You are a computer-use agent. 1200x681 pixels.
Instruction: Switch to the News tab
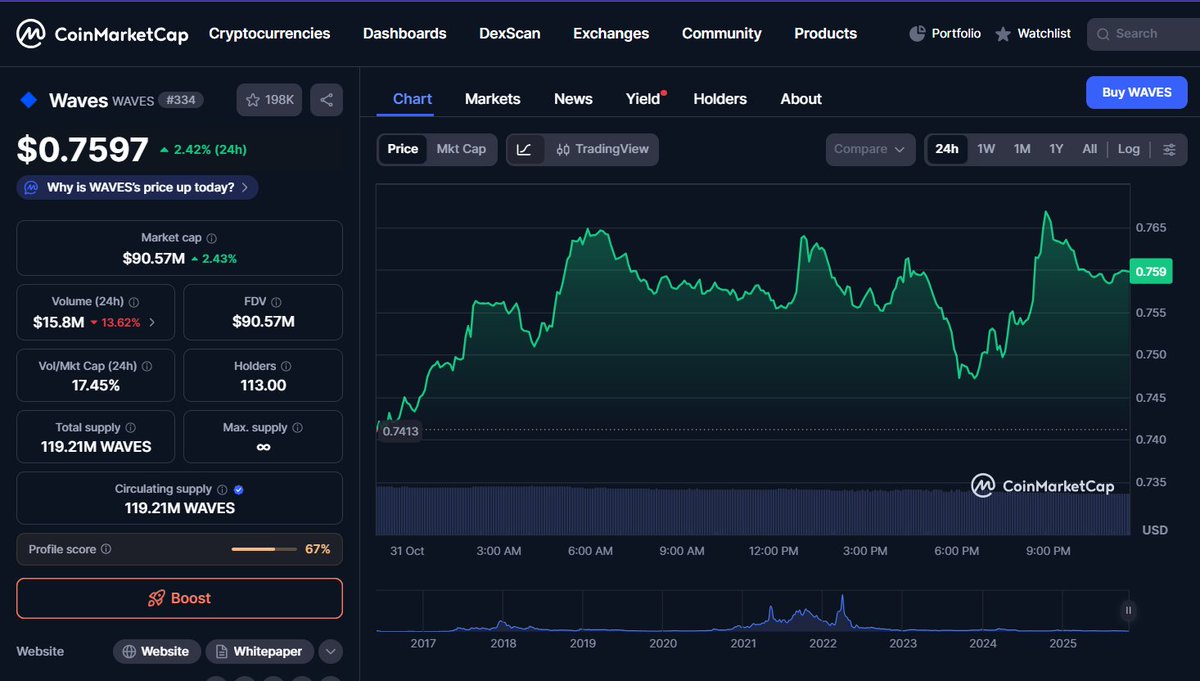pos(573,99)
